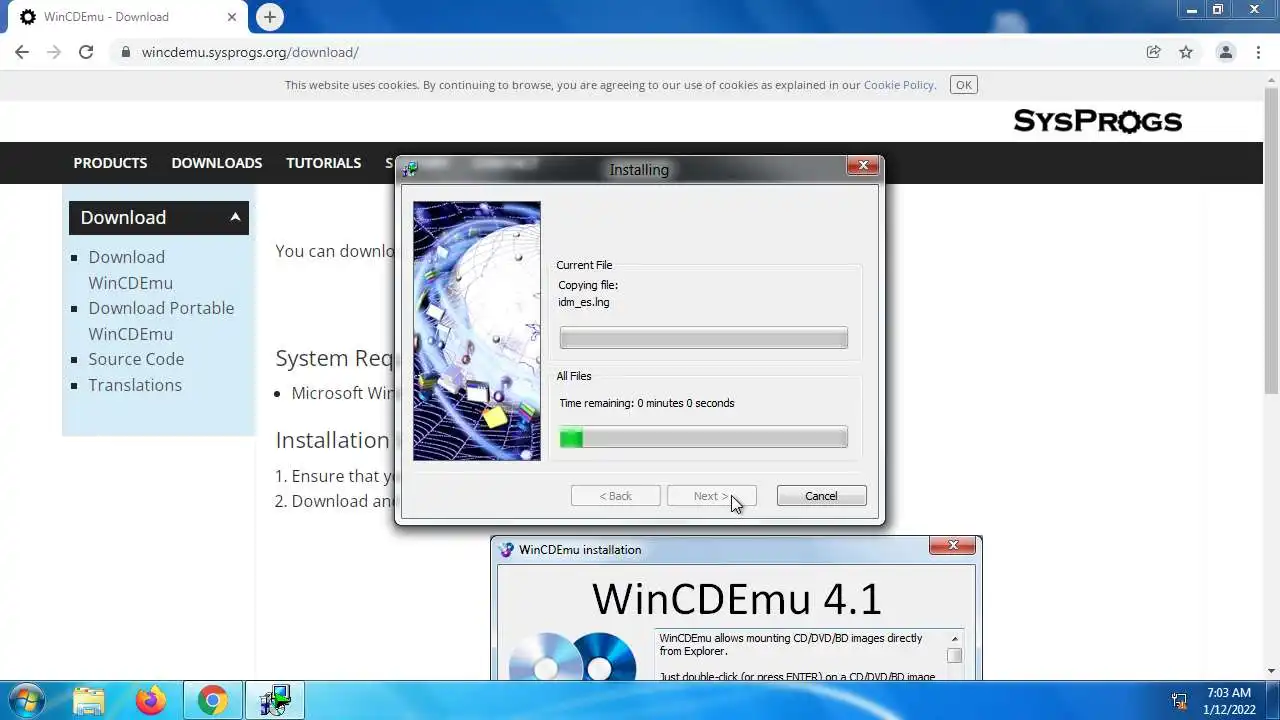This screenshot has height=720, width=1280.
Task: Switch to Chrome in the taskbar
Action: point(212,701)
